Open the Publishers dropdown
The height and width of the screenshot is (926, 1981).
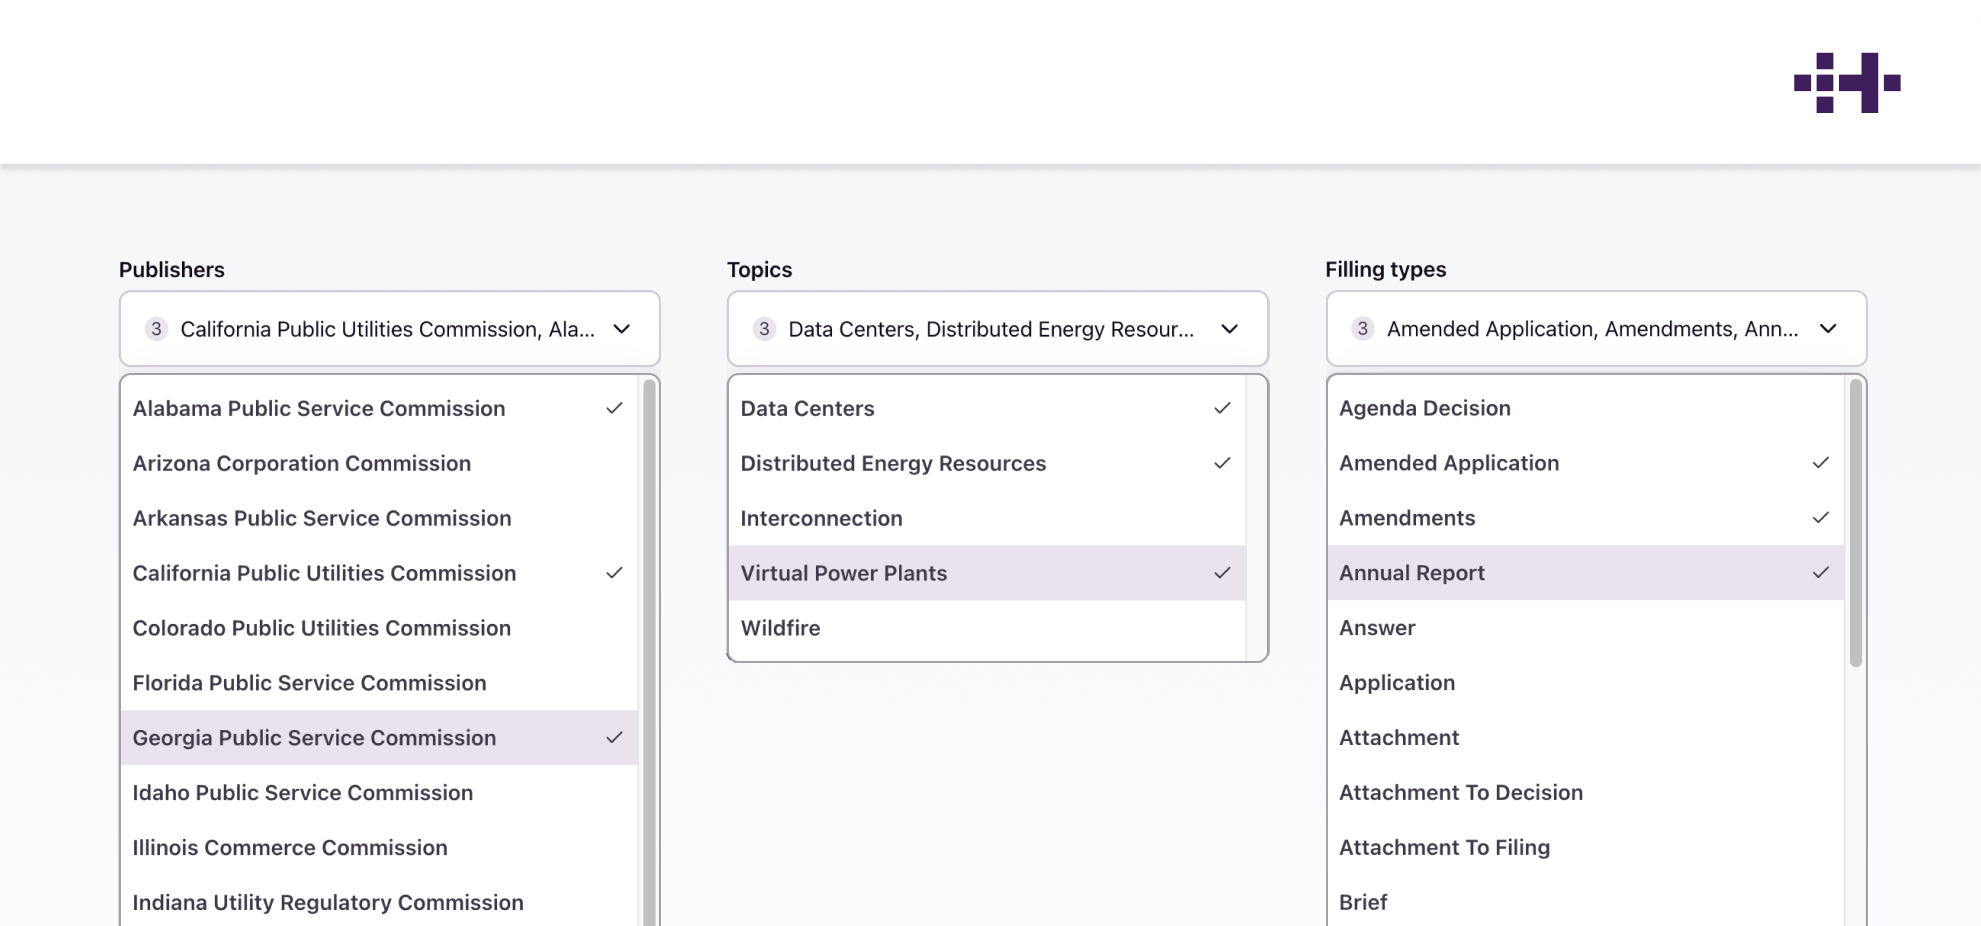[x=389, y=329]
